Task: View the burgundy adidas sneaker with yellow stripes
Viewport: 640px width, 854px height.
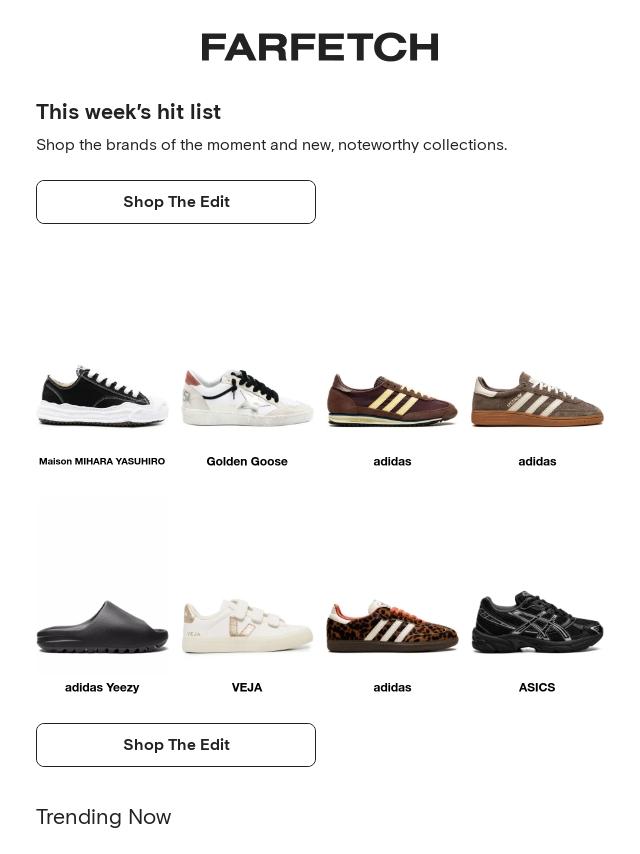Action: 392,399
